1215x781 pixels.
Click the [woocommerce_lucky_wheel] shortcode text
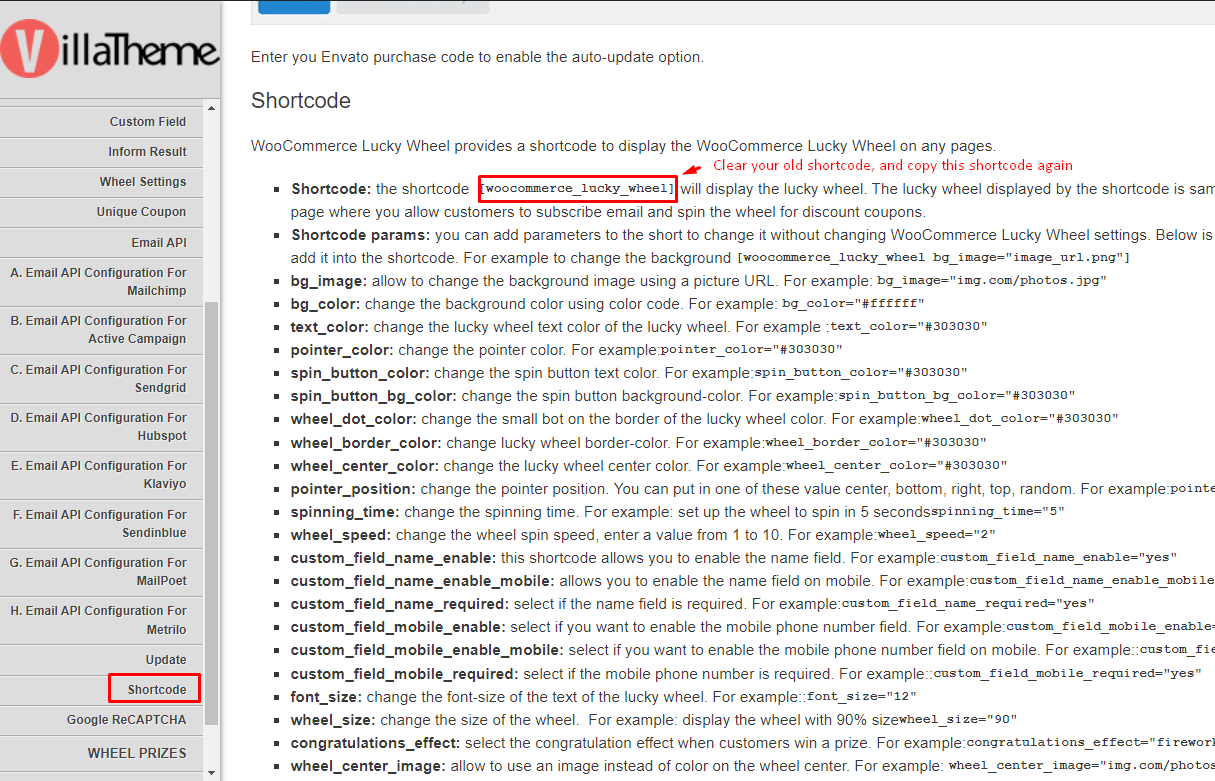pyautogui.click(x=578, y=188)
